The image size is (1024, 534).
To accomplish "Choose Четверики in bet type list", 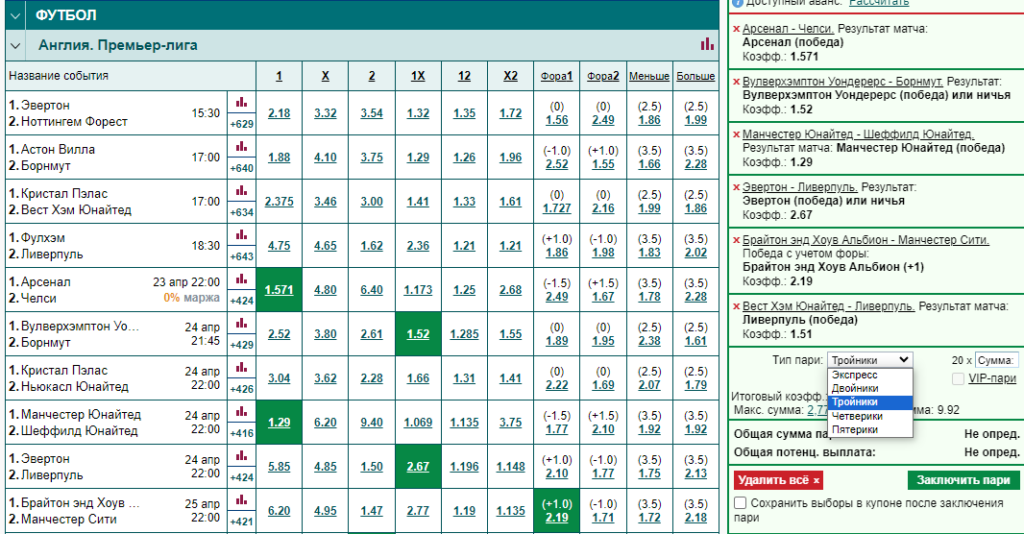I will pos(870,416).
